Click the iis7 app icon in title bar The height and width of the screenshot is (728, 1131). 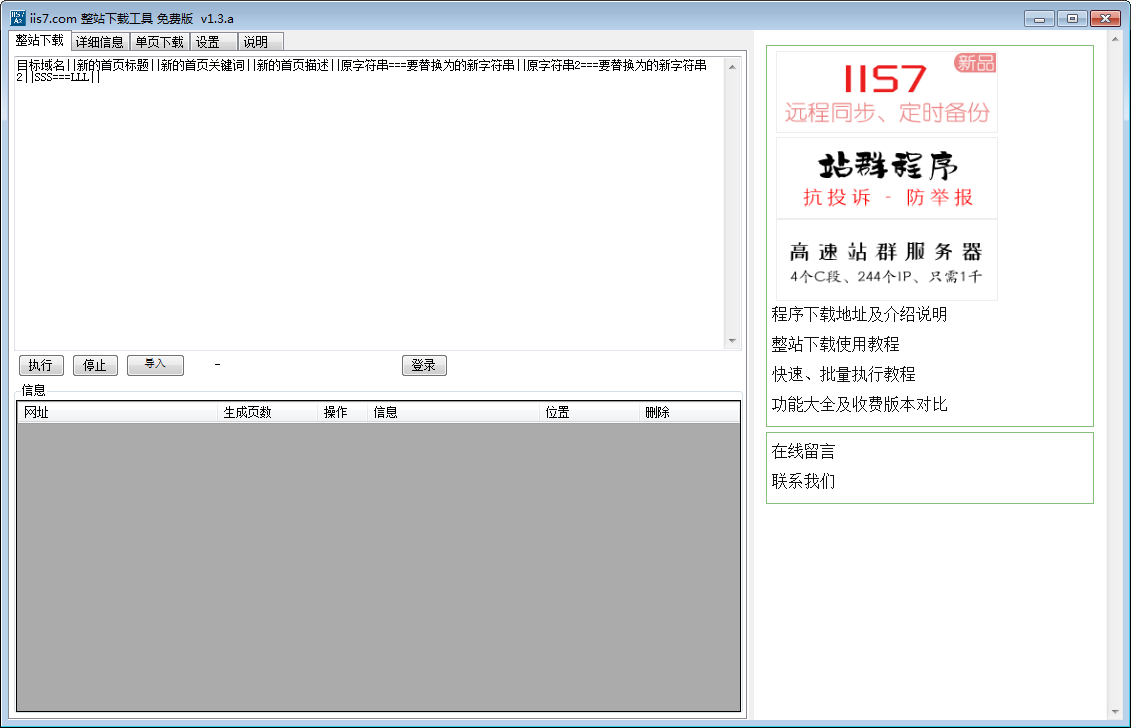pyautogui.click(x=17, y=18)
